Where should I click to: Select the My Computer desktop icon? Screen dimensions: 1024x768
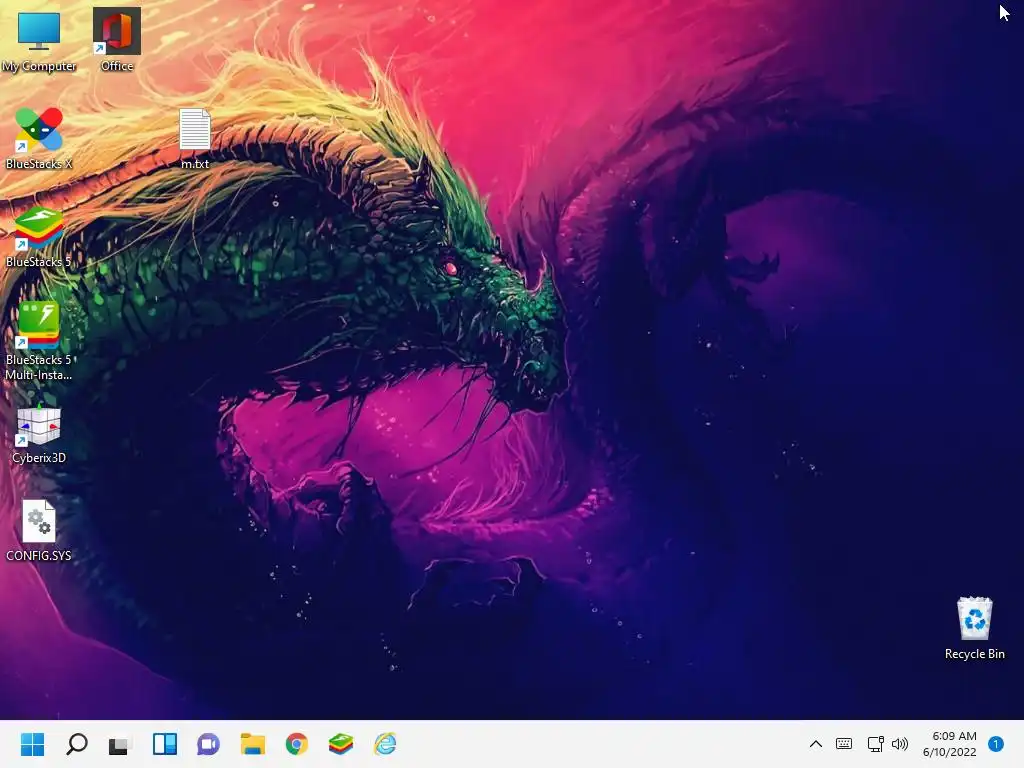point(39,40)
